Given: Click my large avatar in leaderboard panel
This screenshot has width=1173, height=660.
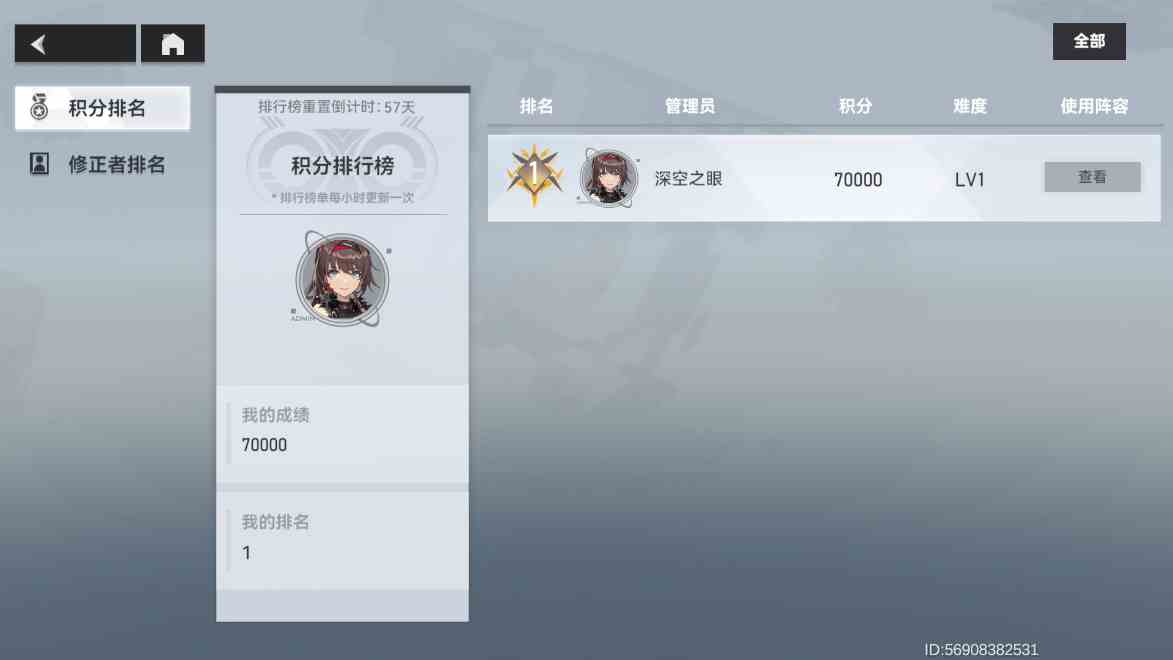Looking at the screenshot, I should [x=342, y=278].
